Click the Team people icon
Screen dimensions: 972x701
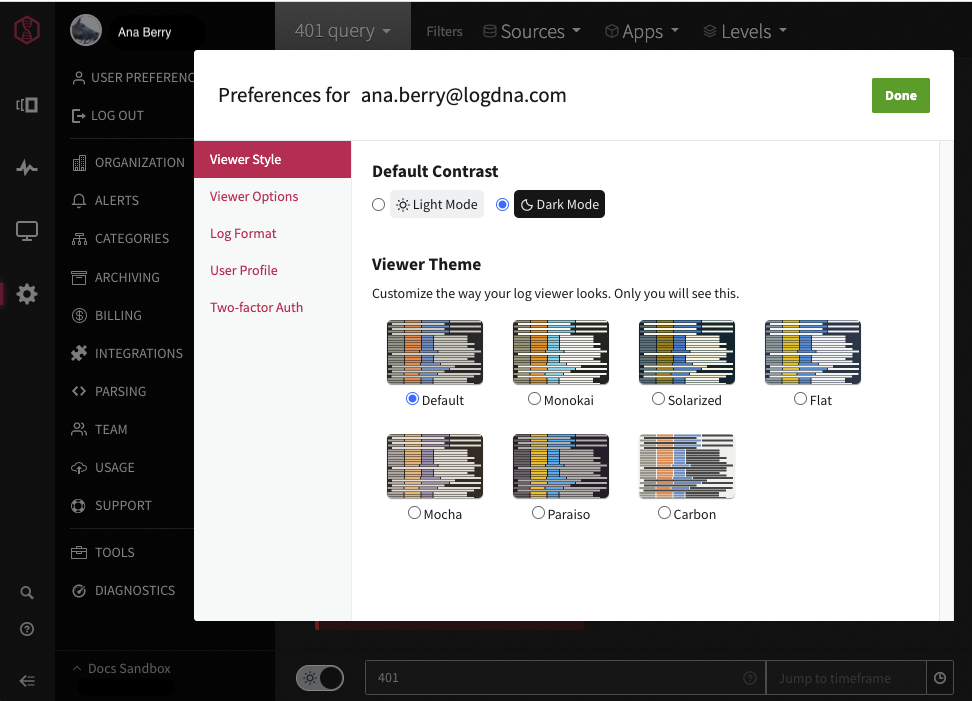coord(79,429)
